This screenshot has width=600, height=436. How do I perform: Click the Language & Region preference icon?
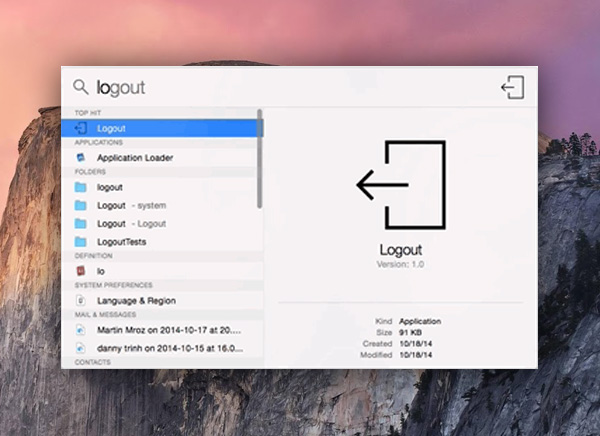(x=81, y=300)
